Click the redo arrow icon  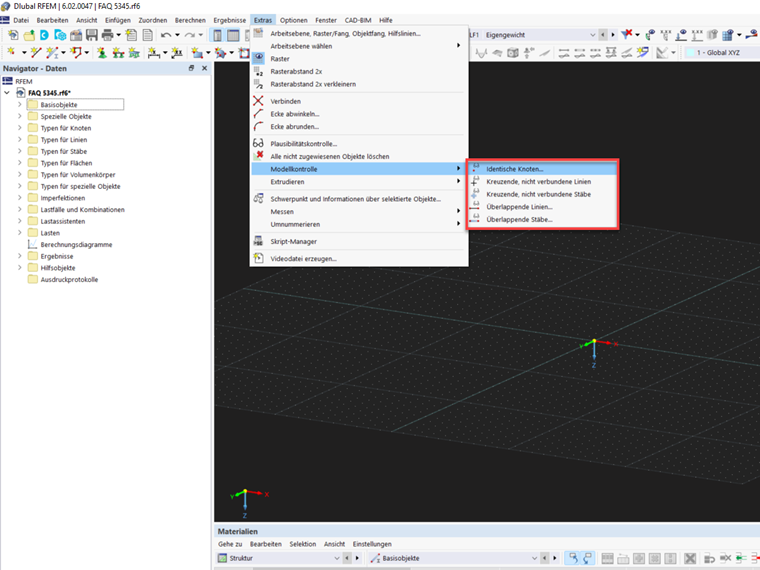[x=190, y=35]
